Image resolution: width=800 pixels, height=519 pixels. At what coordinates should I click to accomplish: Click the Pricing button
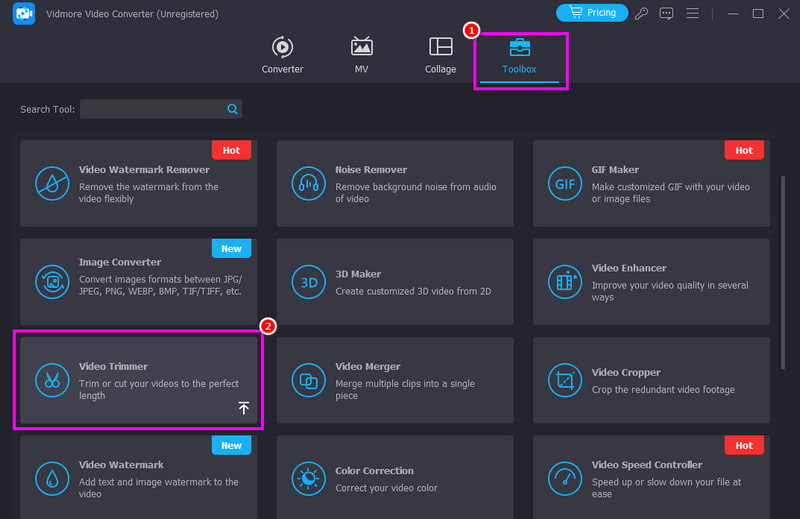click(x=592, y=13)
